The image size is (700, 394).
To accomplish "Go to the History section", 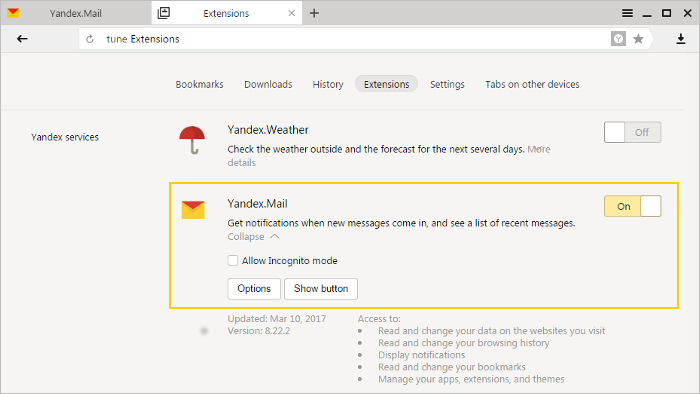I will (328, 84).
